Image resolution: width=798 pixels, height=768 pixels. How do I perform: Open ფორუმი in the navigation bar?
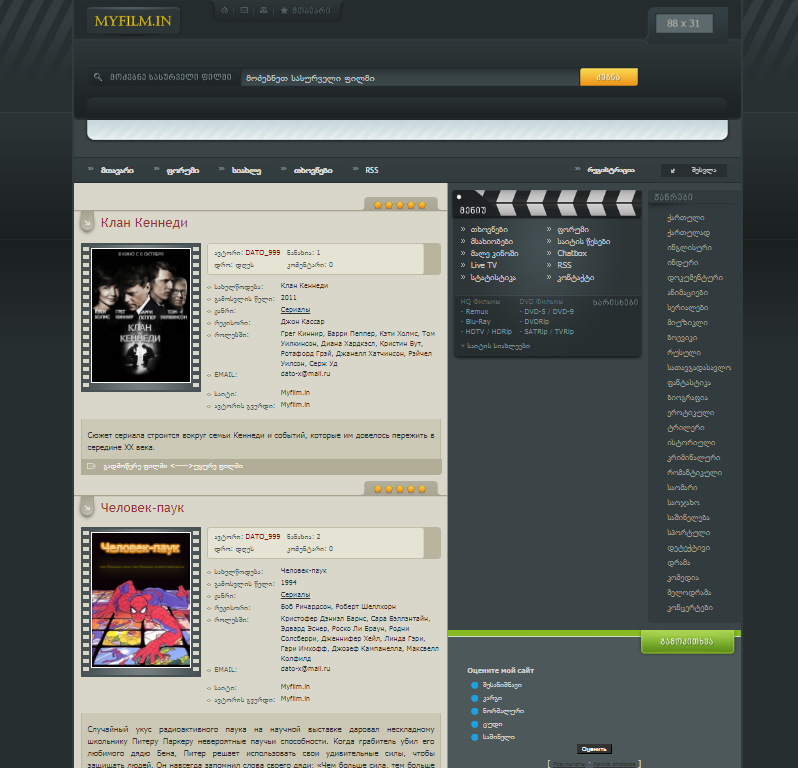(x=183, y=170)
